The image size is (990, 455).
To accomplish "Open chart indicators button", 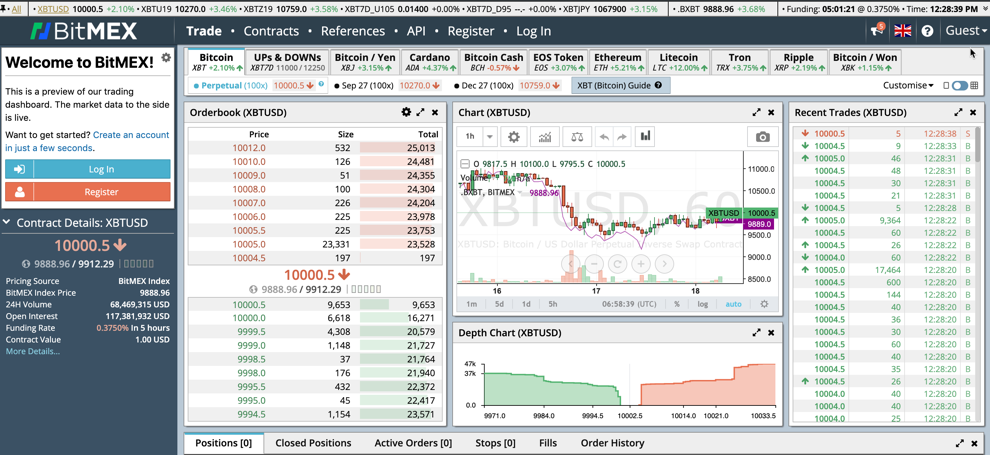I will coord(545,137).
